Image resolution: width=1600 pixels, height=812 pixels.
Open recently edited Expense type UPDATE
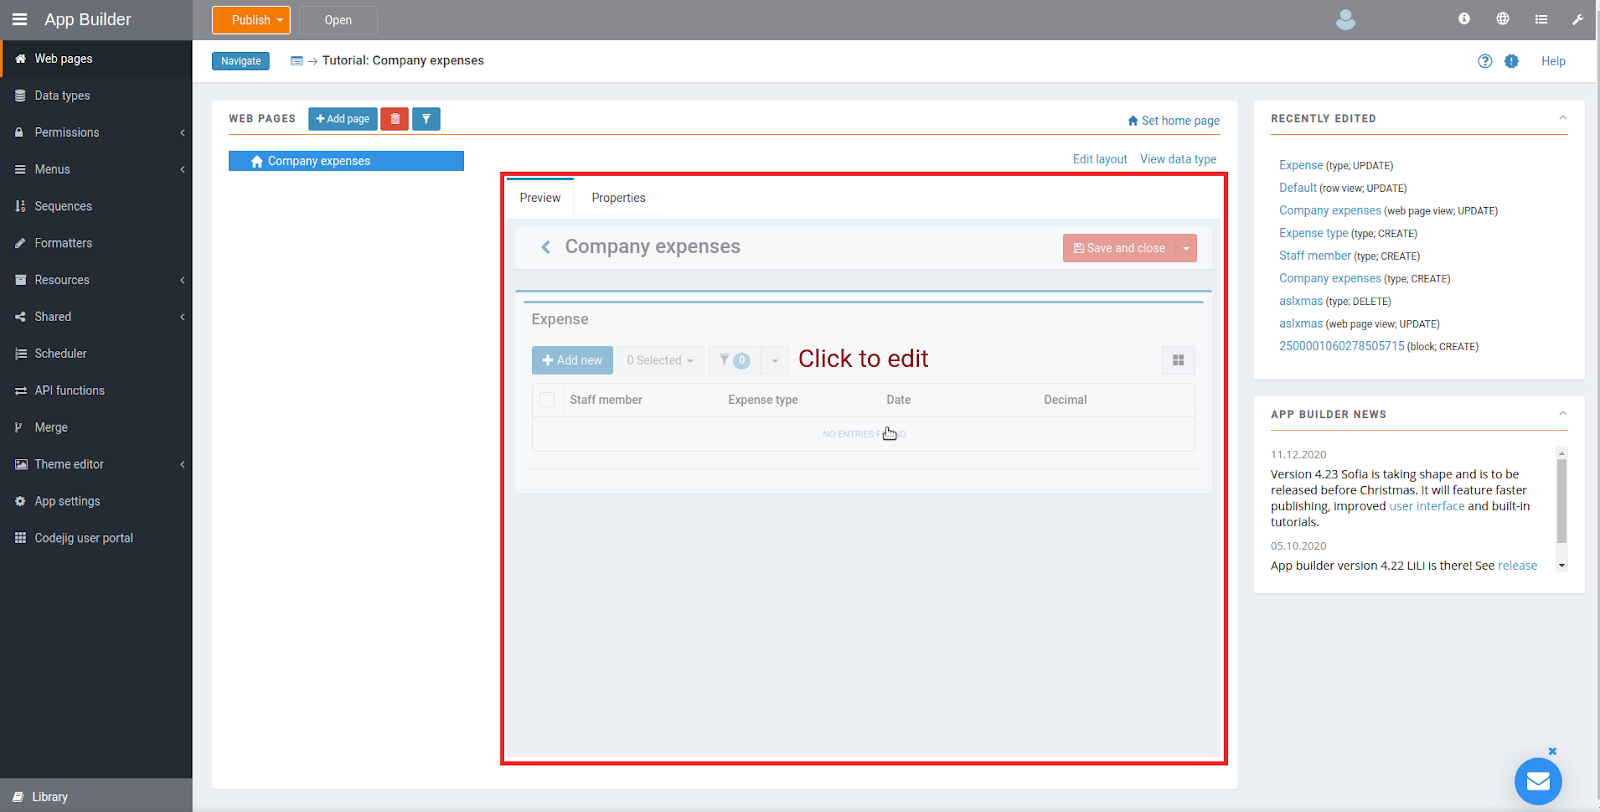pos(1301,165)
